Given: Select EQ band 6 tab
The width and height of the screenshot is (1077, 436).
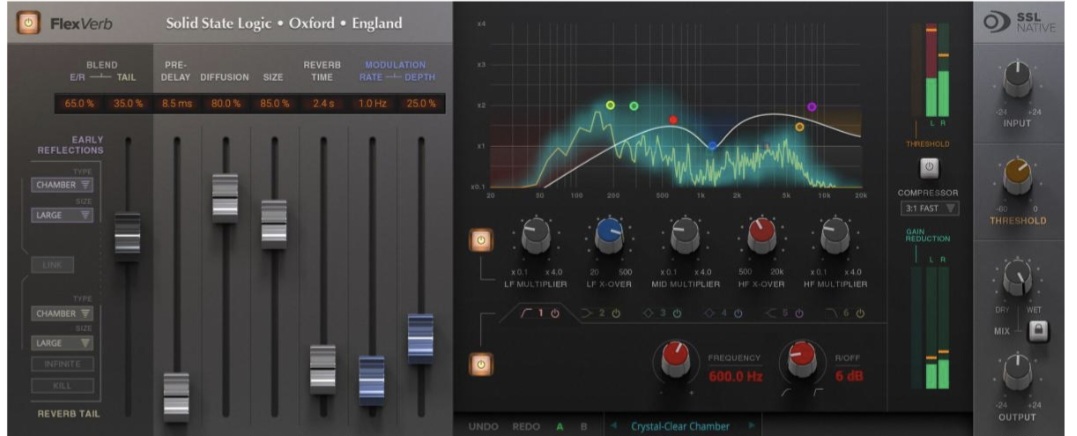Looking at the screenshot, I should click(x=847, y=313).
